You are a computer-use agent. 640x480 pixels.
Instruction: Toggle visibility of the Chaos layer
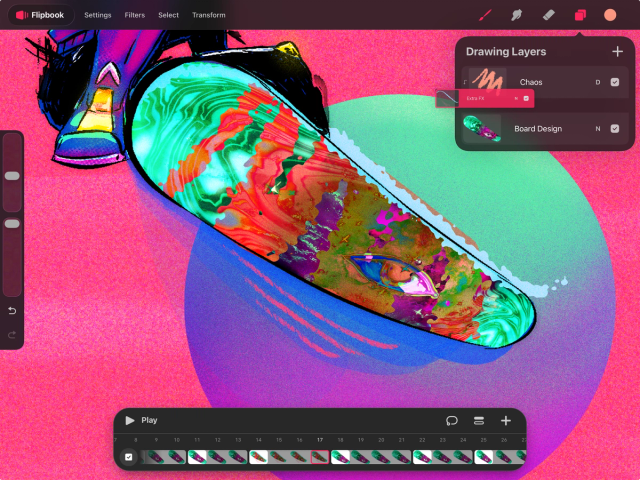point(615,82)
